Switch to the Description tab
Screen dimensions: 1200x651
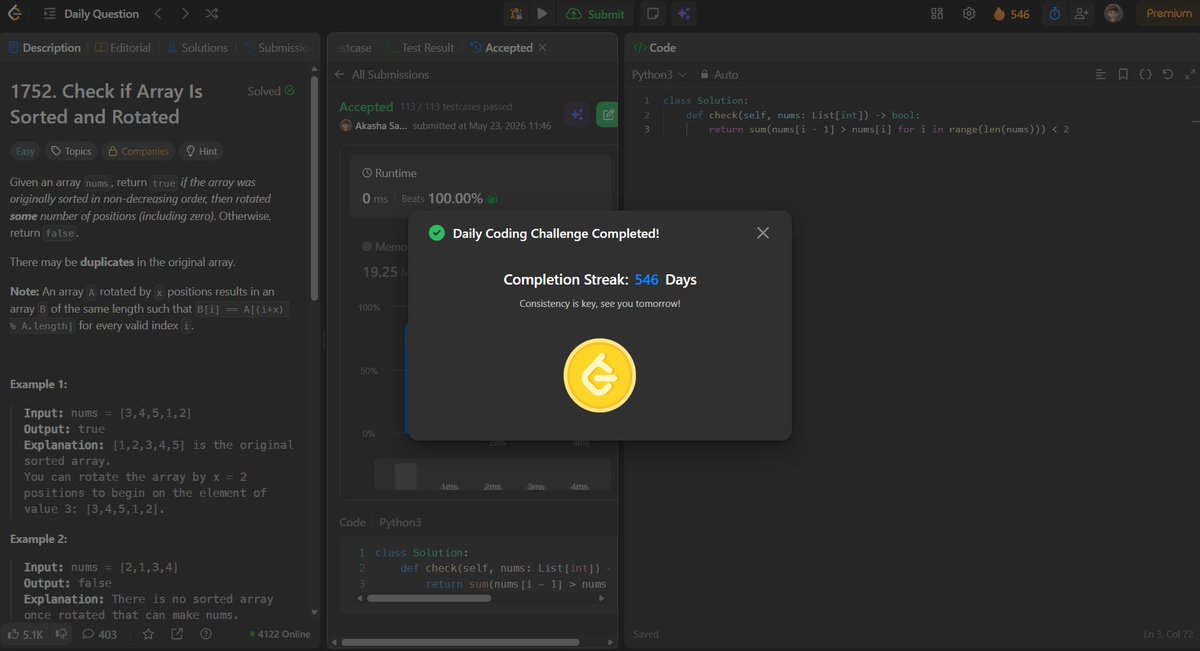44,48
